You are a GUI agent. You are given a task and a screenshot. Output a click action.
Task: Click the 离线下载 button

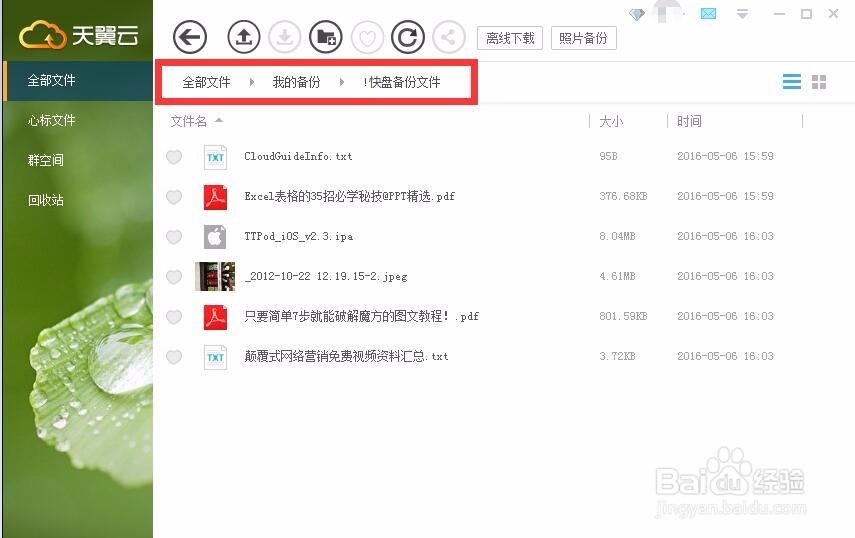pyautogui.click(x=510, y=38)
